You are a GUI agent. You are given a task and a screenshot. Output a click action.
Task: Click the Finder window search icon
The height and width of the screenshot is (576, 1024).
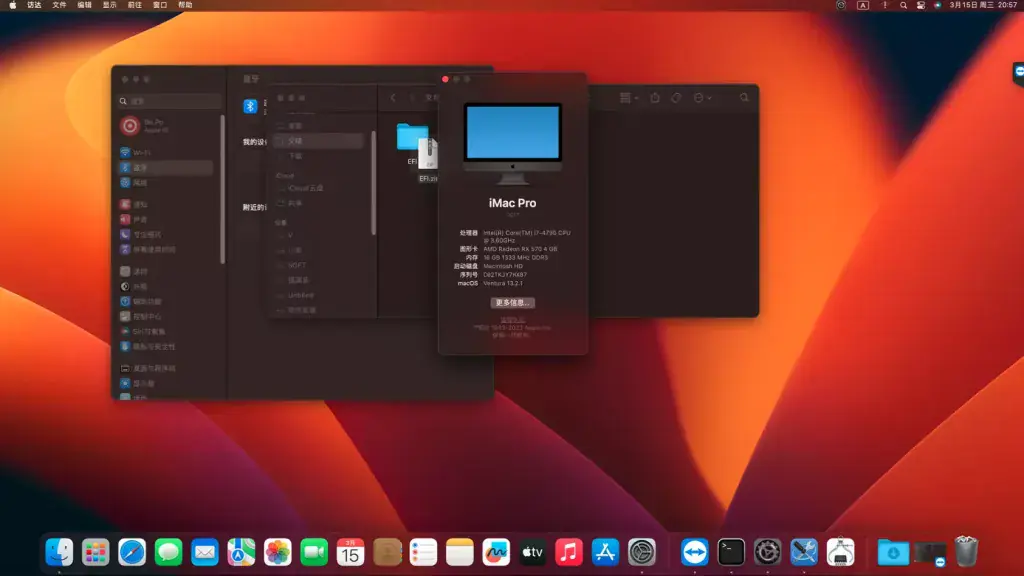pos(744,98)
